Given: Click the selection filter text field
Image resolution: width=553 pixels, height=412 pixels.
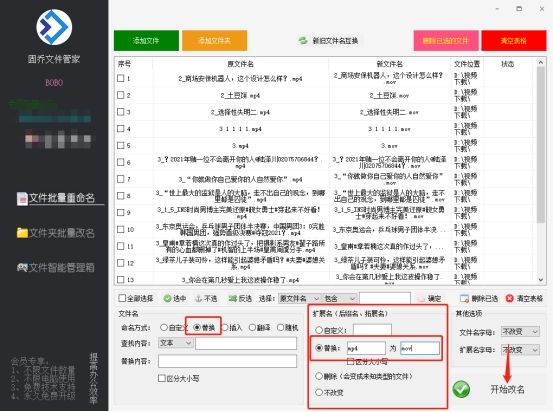Looking at the screenshot, I should (x=385, y=299).
